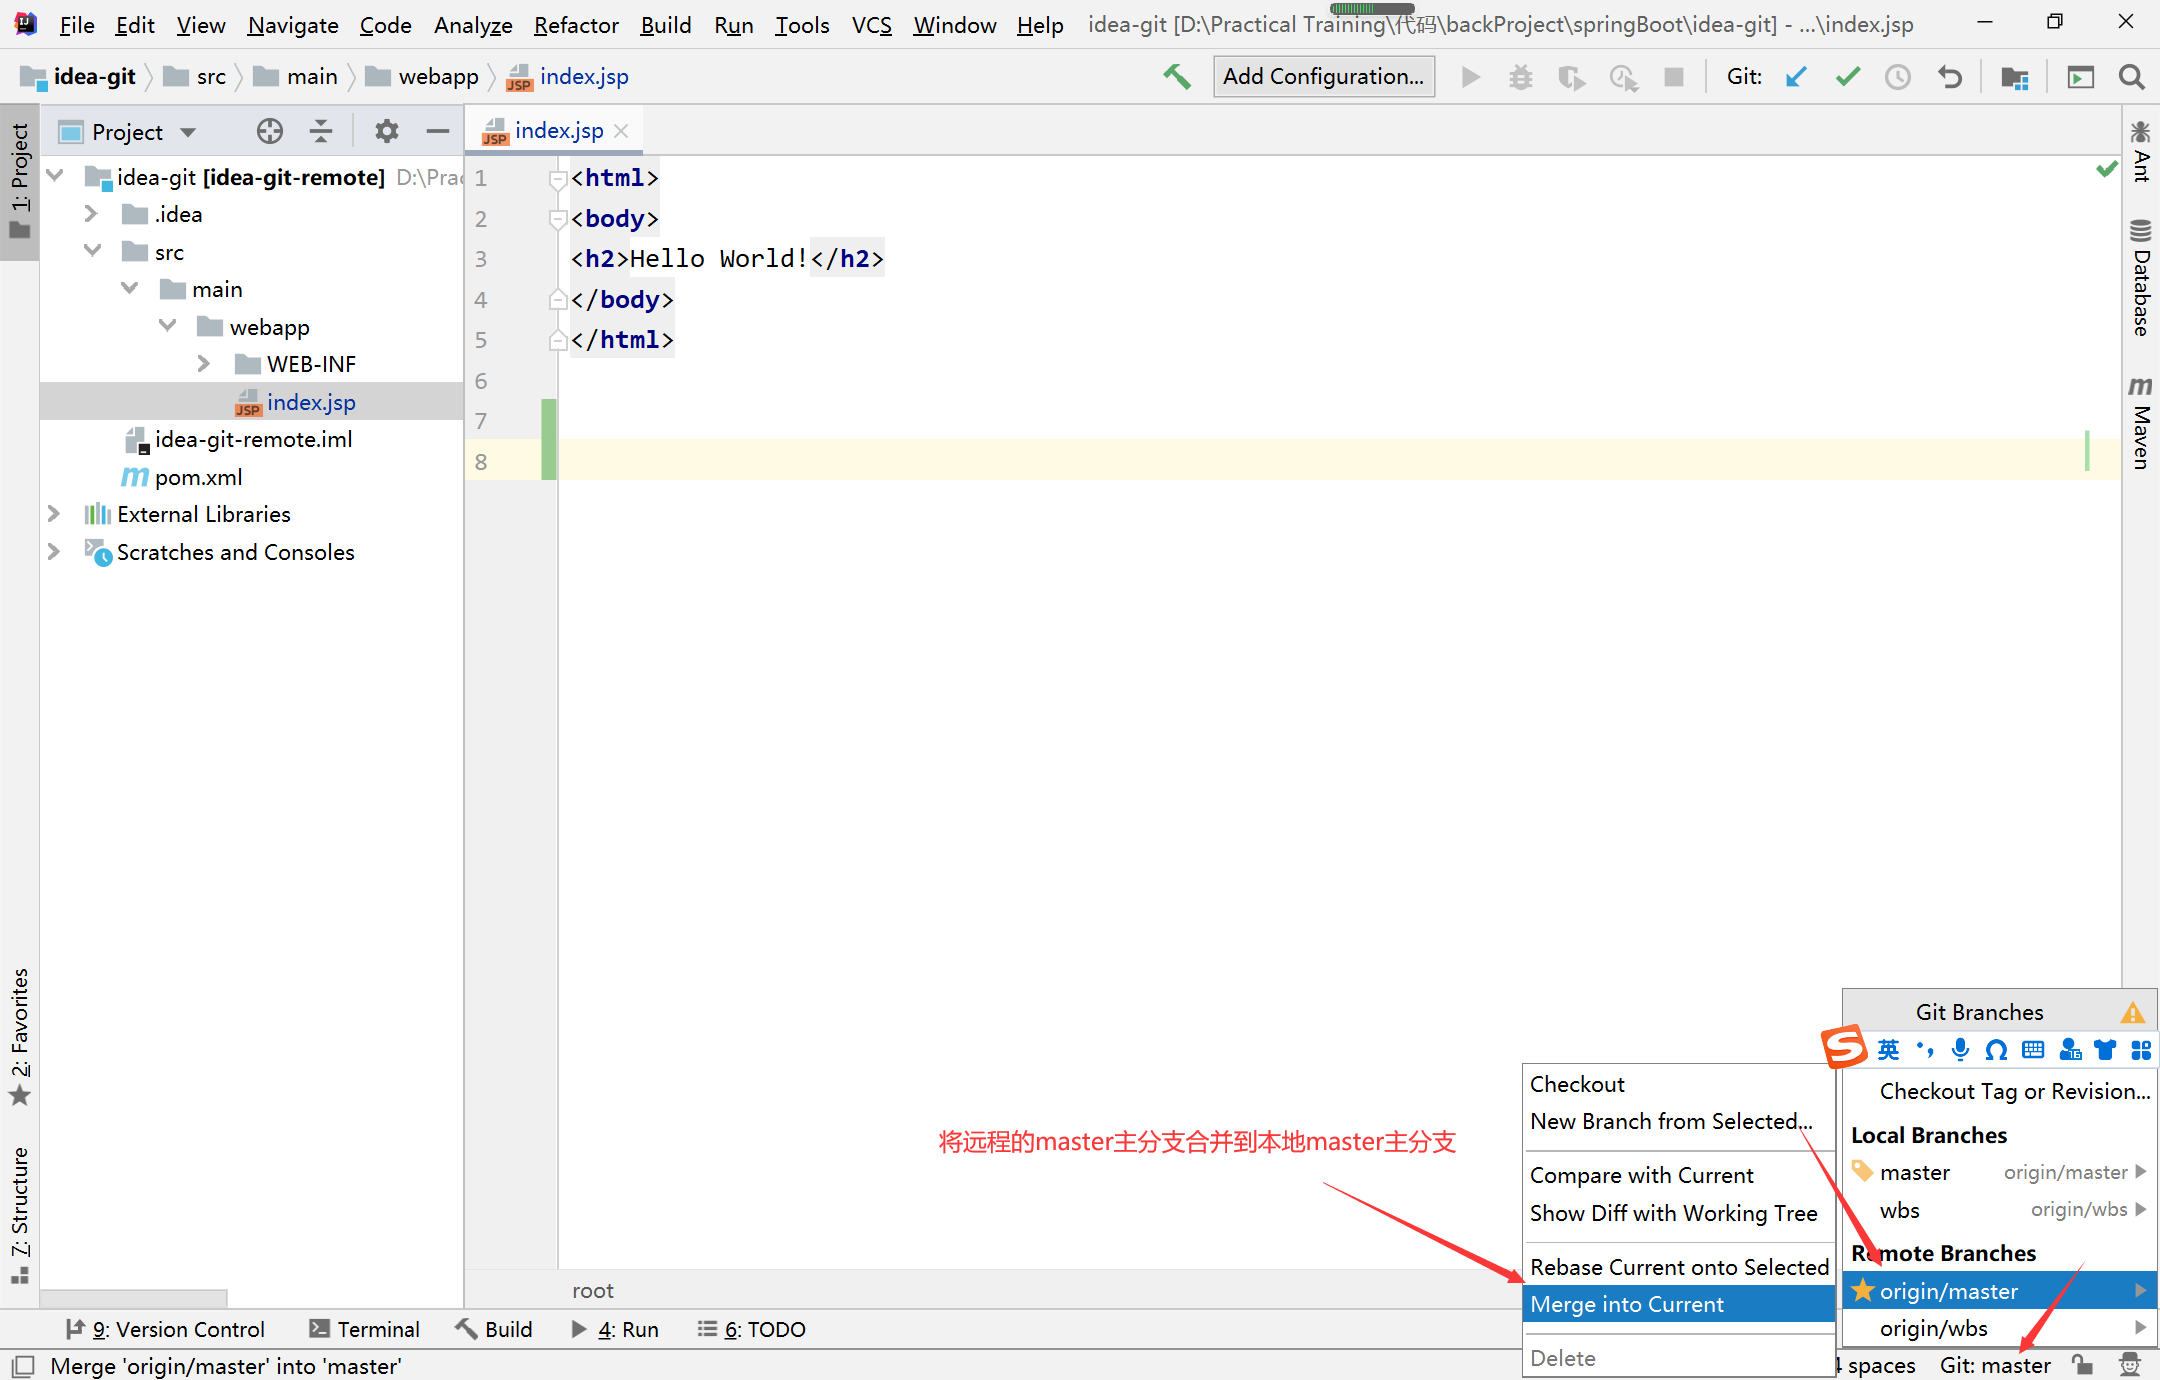2160x1380 pixels.
Task: Click the Git Rollback undo arrow
Action: click(x=1949, y=77)
